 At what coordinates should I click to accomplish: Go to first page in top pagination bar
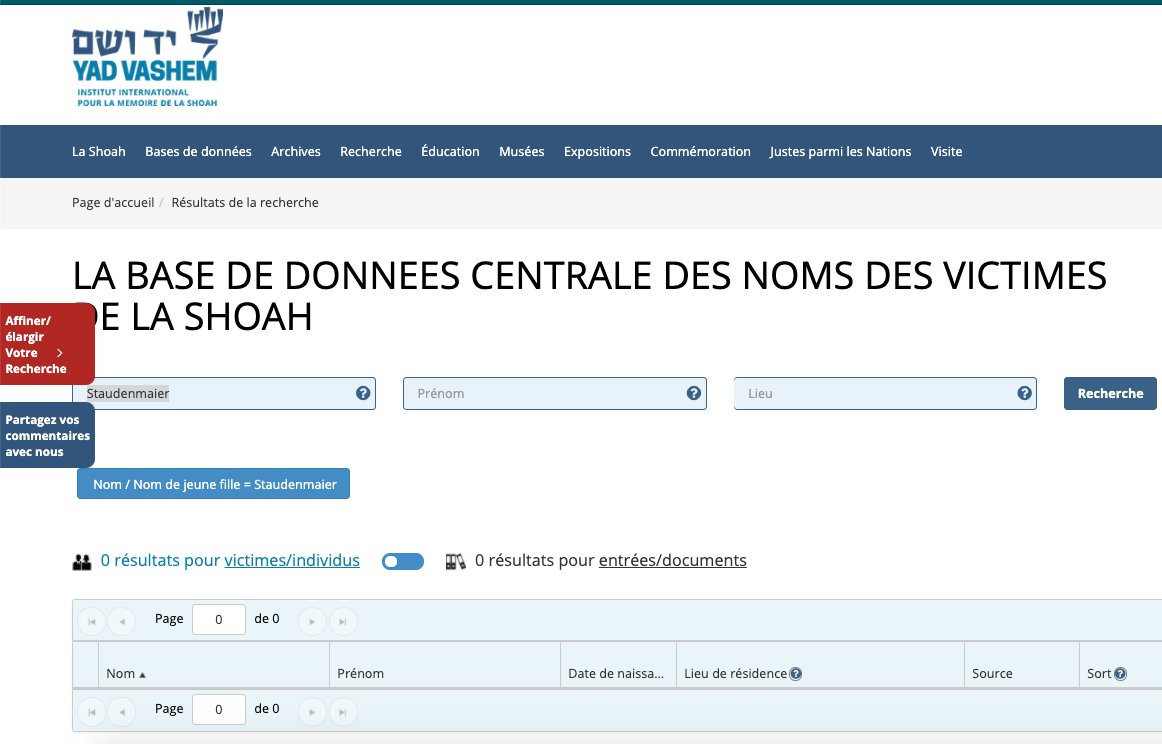[x=91, y=621]
